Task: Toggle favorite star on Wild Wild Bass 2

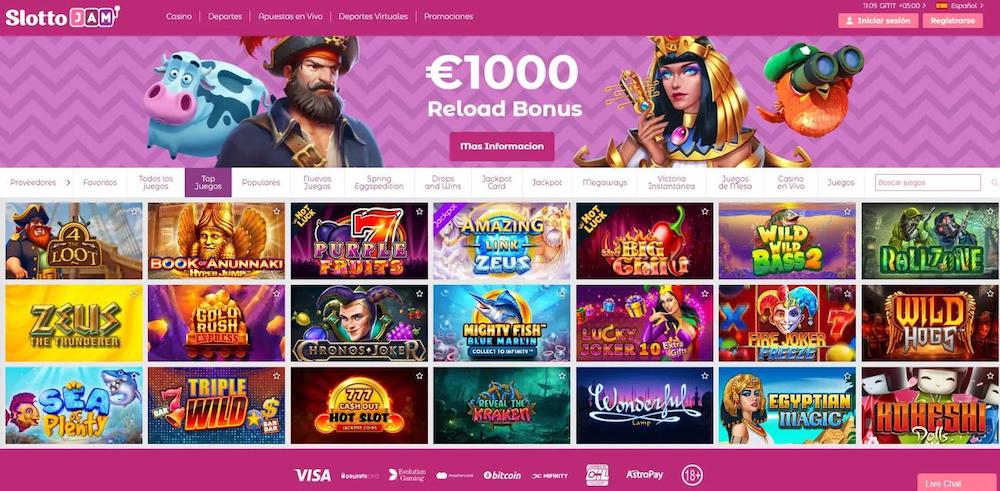Action: pyautogui.click(x=848, y=211)
